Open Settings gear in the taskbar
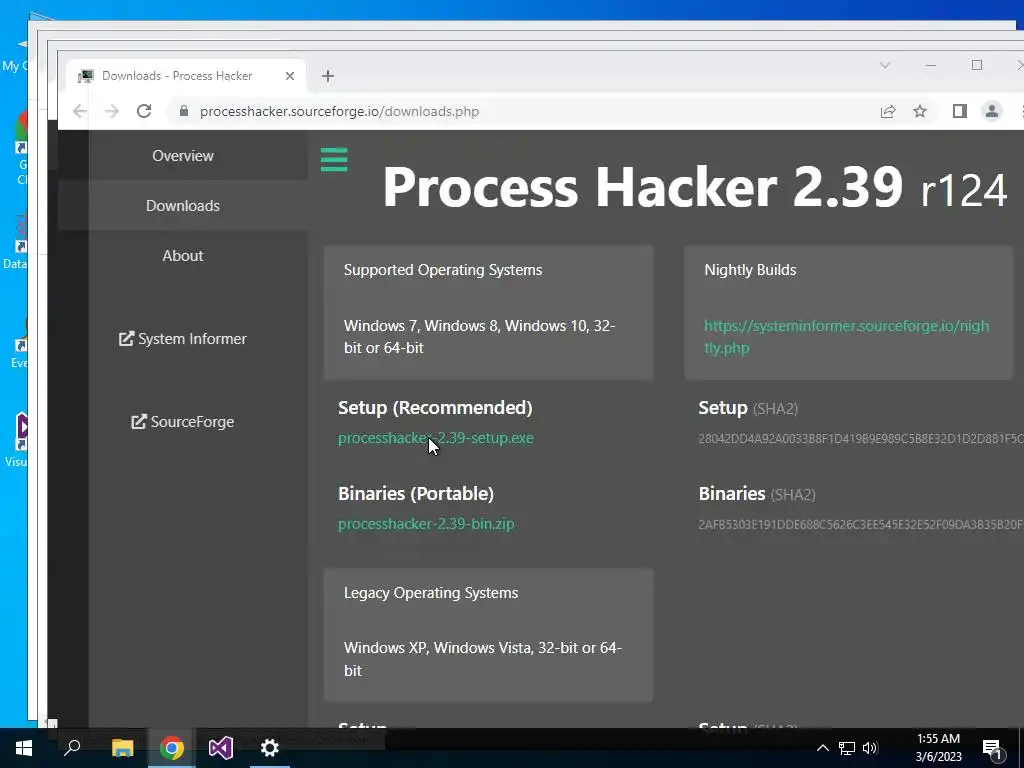The height and width of the screenshot is (768, 1024). pos(270,748)
